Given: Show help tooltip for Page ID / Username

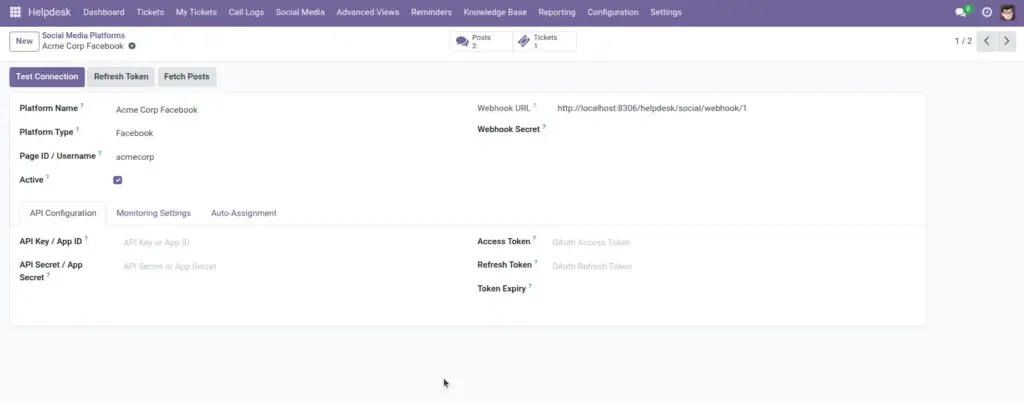Looking at the screenshot, I should coord(100,153).
